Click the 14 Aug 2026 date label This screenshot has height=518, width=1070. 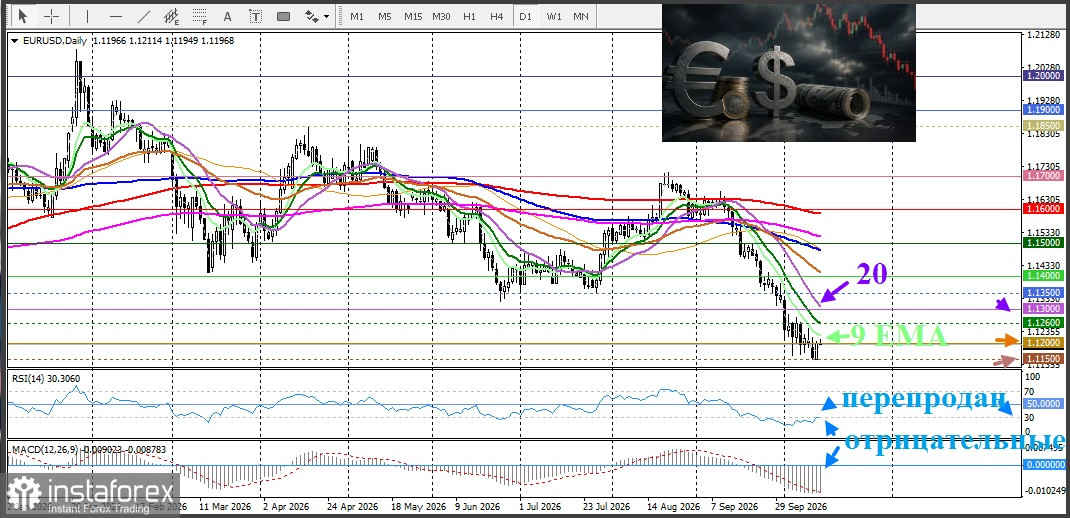click(674, 508)
